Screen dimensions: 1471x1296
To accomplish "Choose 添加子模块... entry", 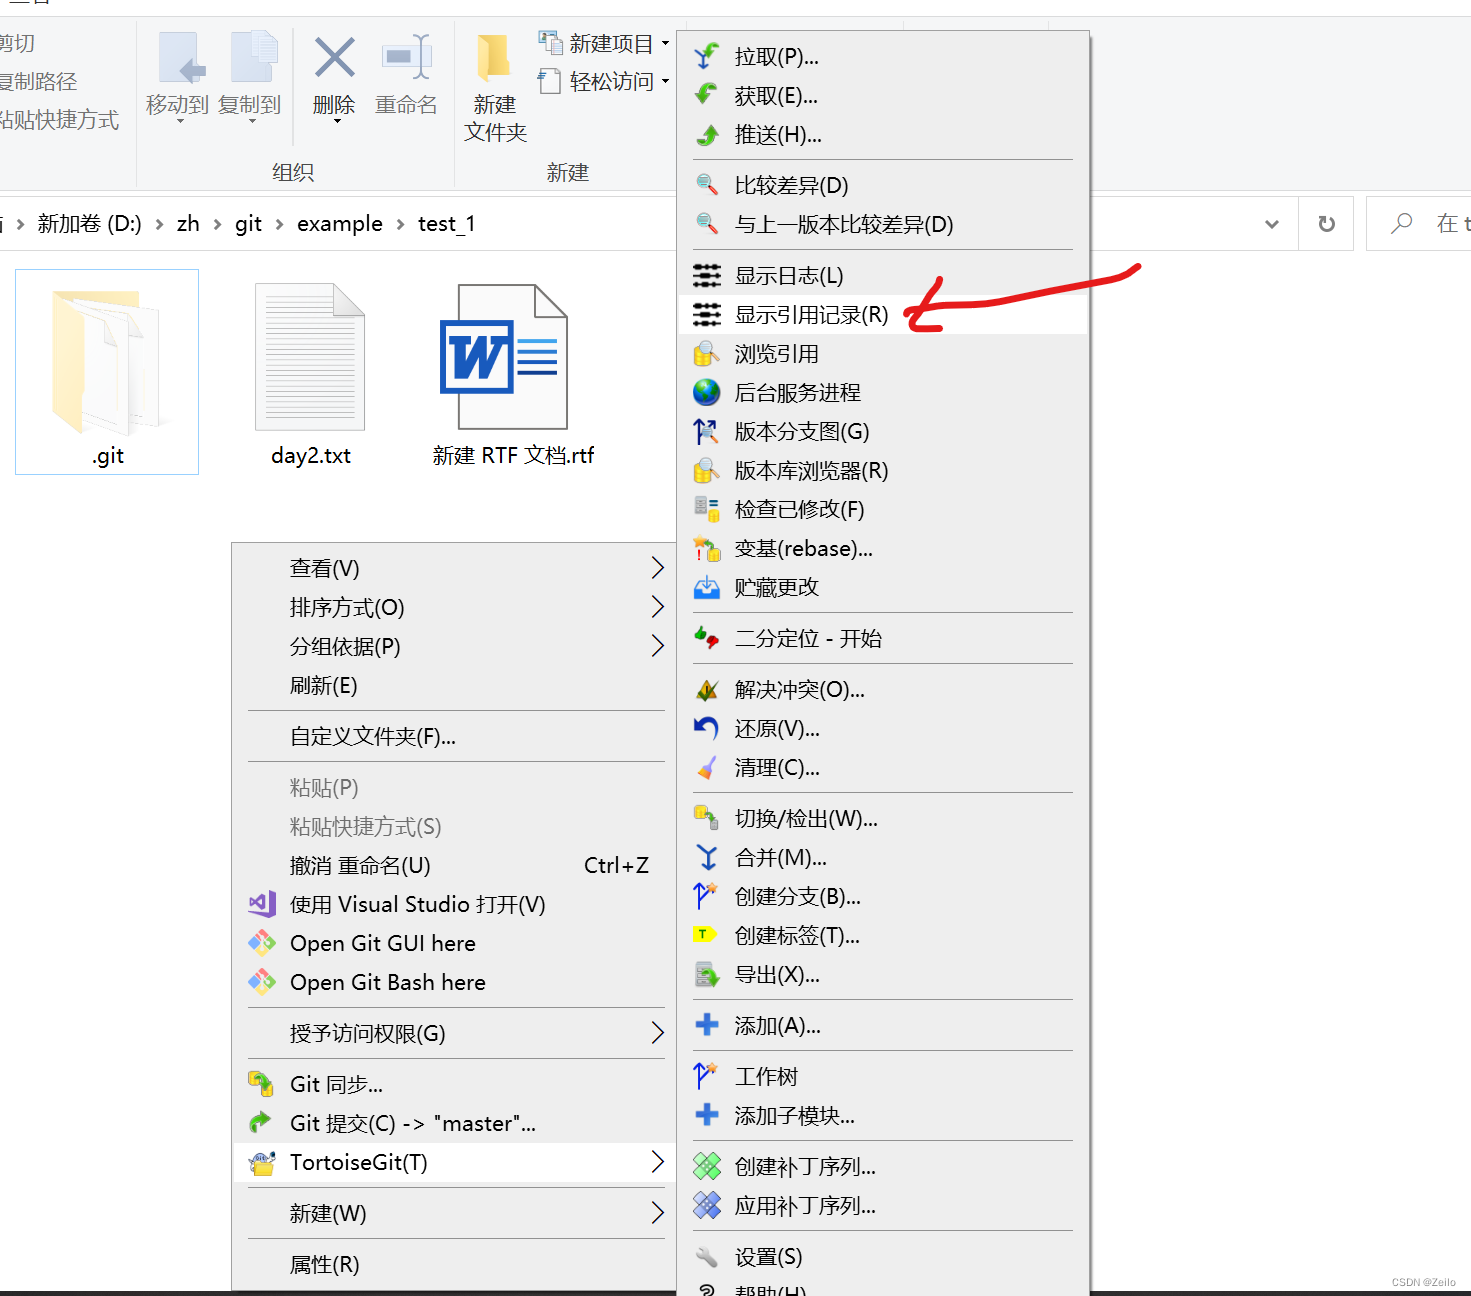I will (882, 1115).
